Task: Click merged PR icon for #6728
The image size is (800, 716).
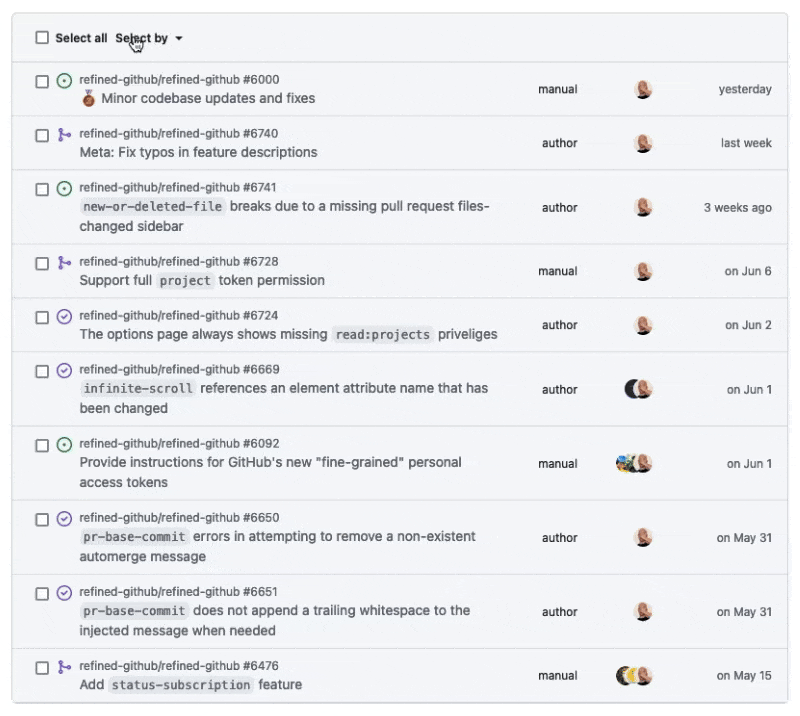Action: point(64,263)
